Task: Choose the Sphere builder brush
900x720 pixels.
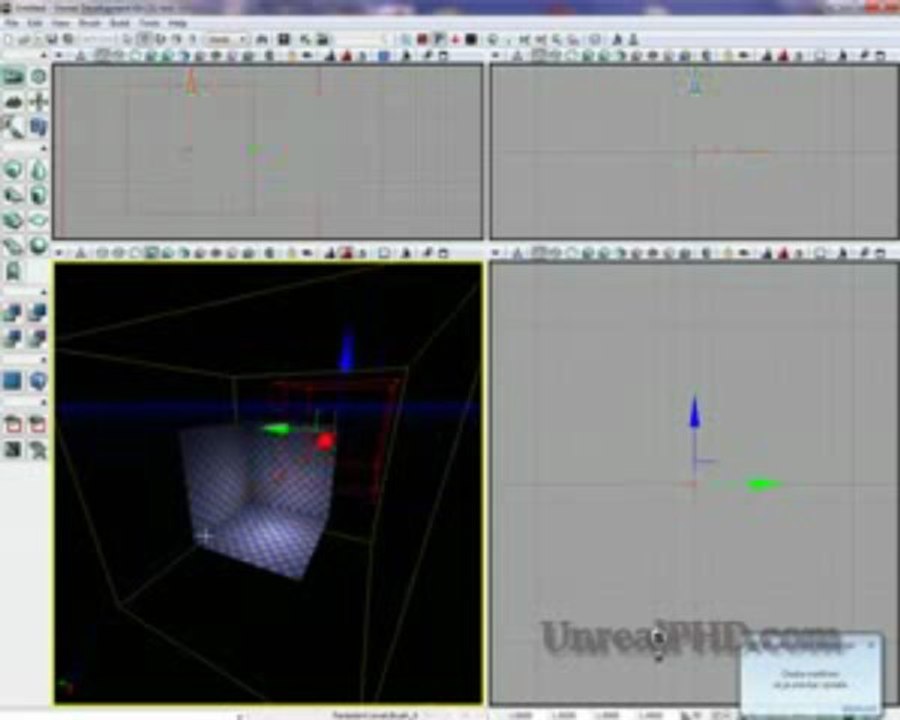Action: point(38,246)
